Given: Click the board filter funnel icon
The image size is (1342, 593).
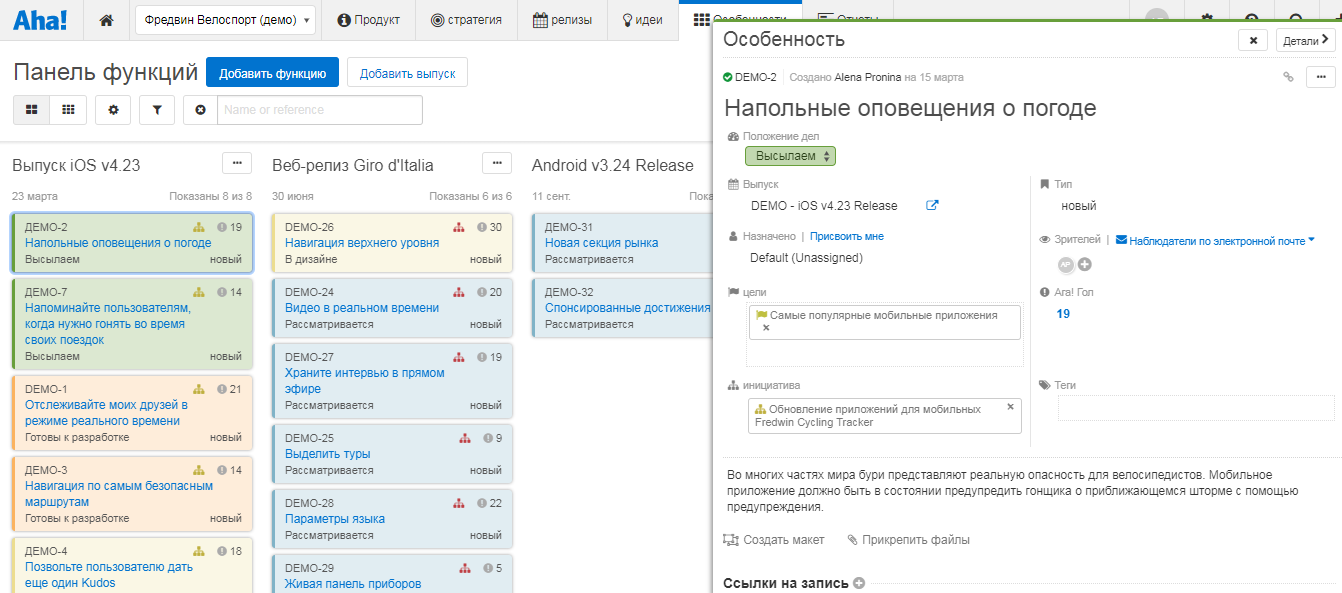Looking at the screenshot, I should [x=157, y=110].
